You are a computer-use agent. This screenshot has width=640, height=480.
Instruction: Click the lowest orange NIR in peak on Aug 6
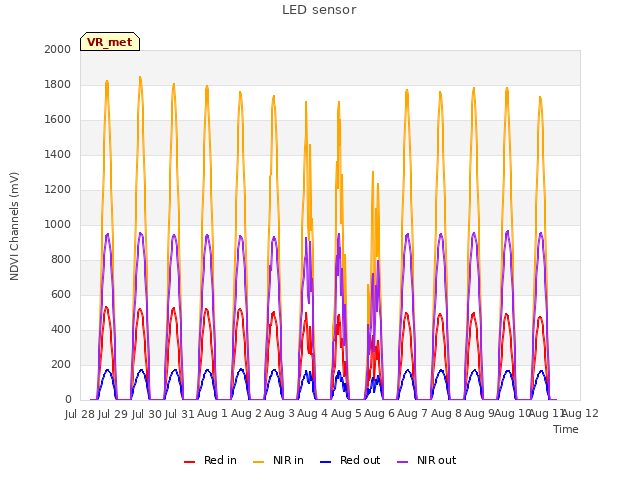pyautogui.click(x=373, y=171)
